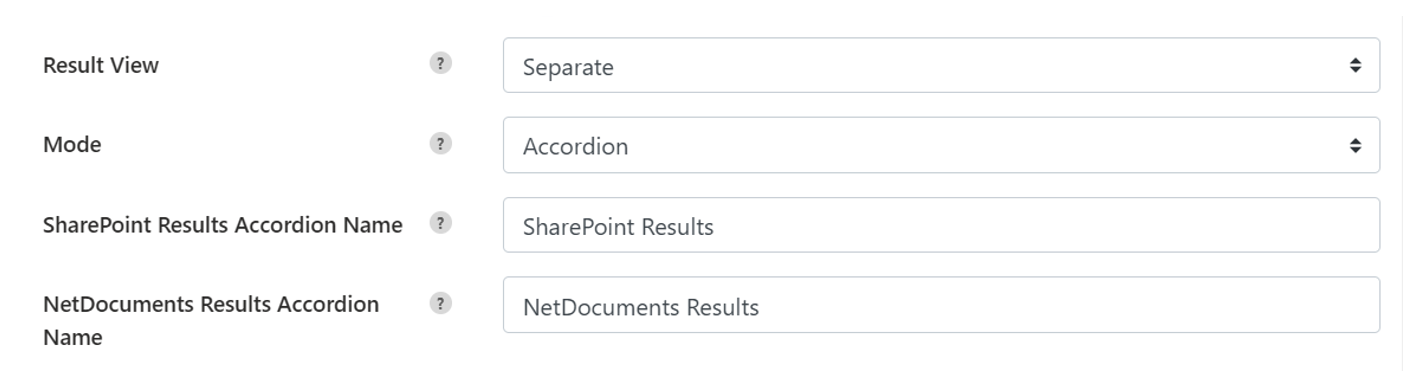Focus the SharePoint Results Accordion Name field

coord(941,225)
